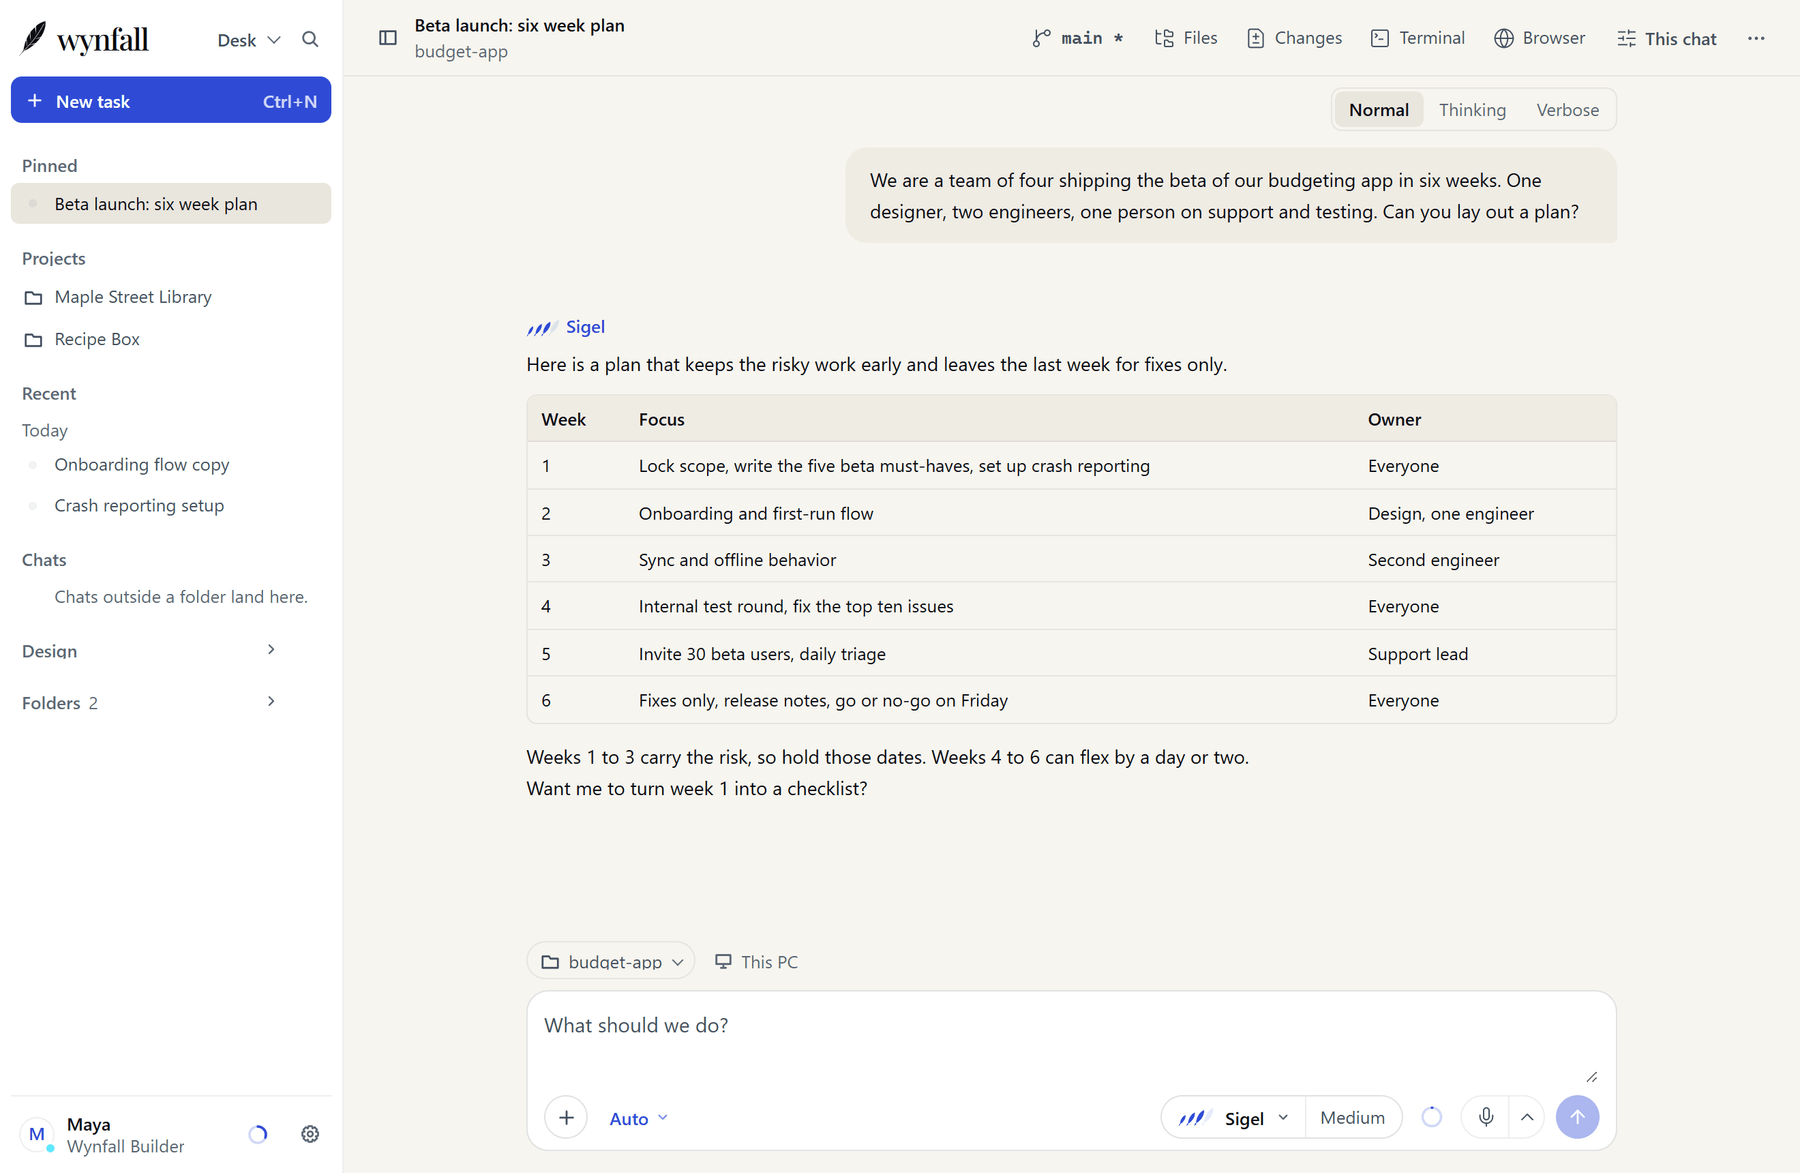Open the Onboarding flow copy task

[171, 464]
